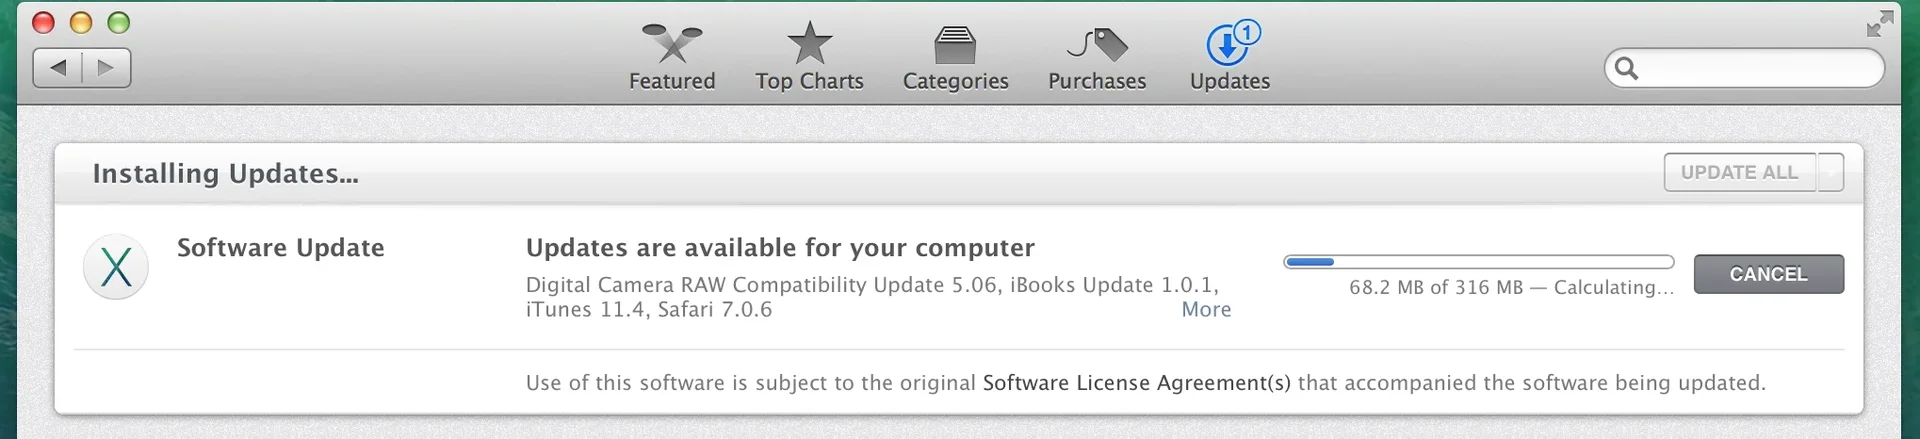1920x439 pixels.
Task: Open the Categories tray icon
Action: click(954, 45)
